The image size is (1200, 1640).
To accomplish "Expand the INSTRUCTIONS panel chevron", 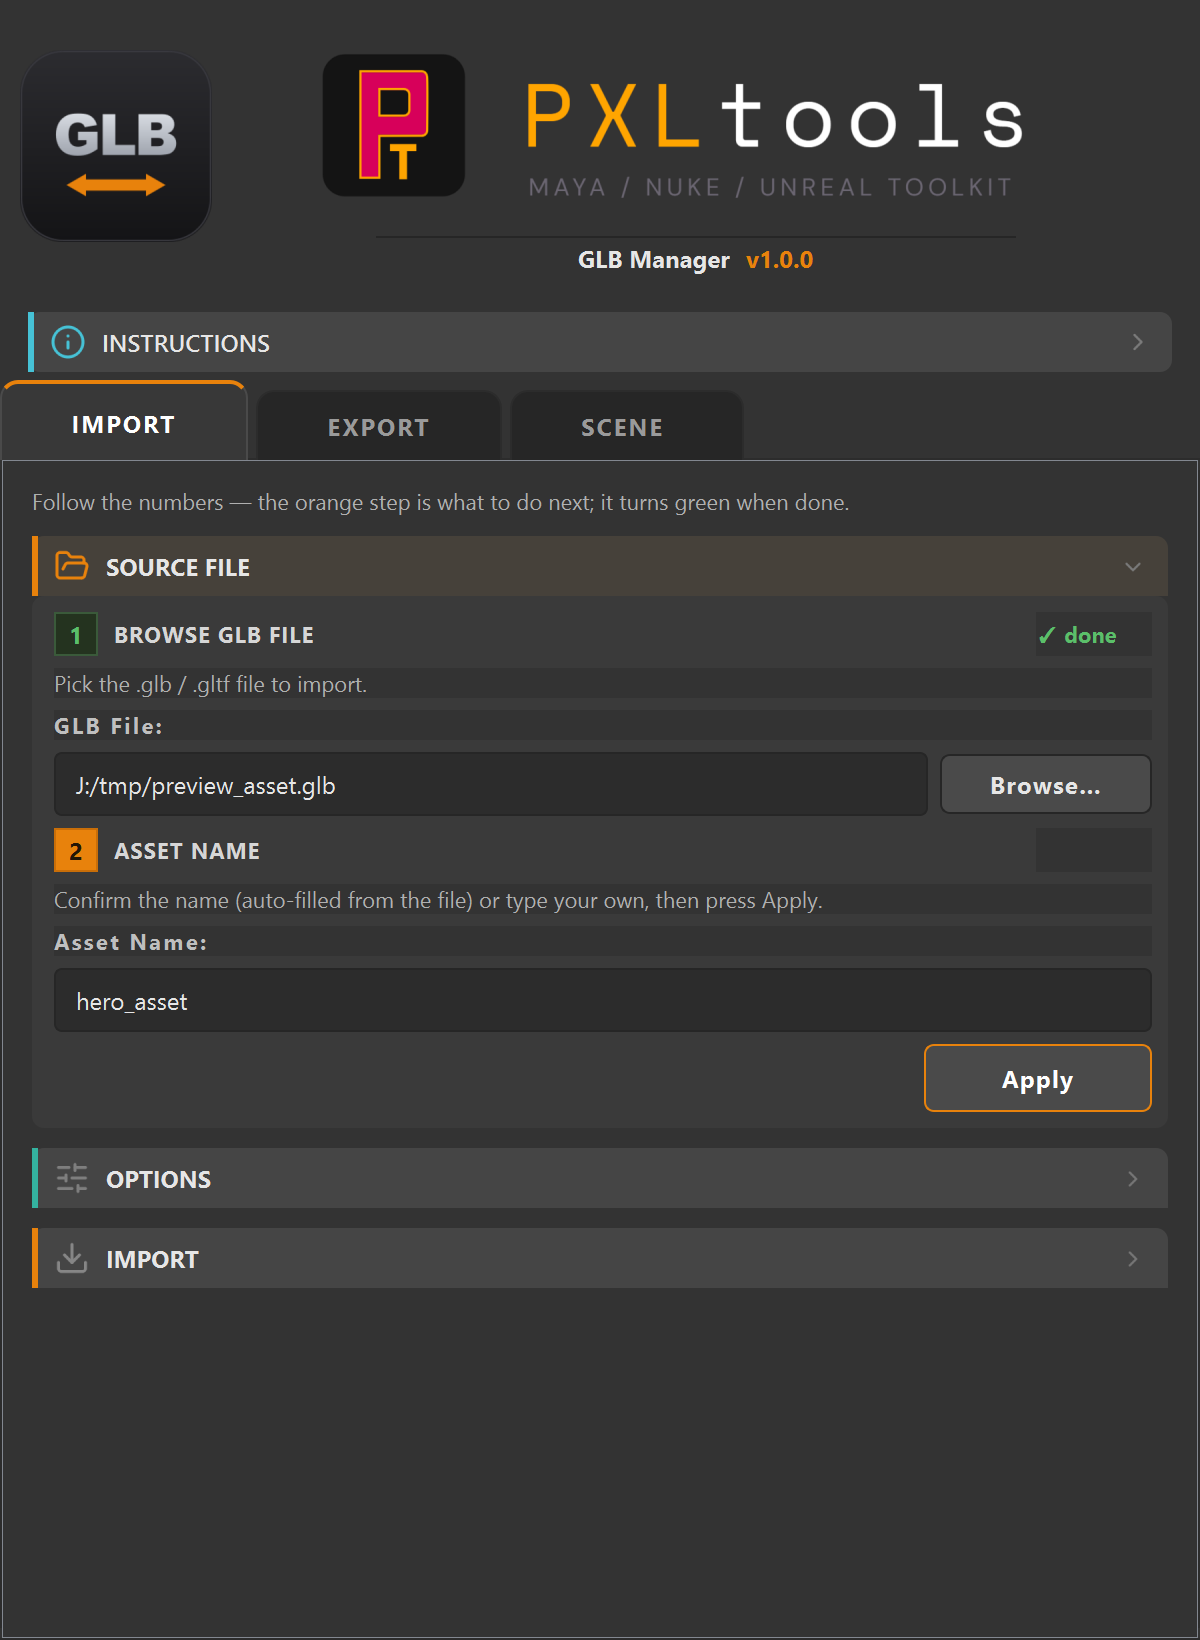I will tap(1137, 342).
